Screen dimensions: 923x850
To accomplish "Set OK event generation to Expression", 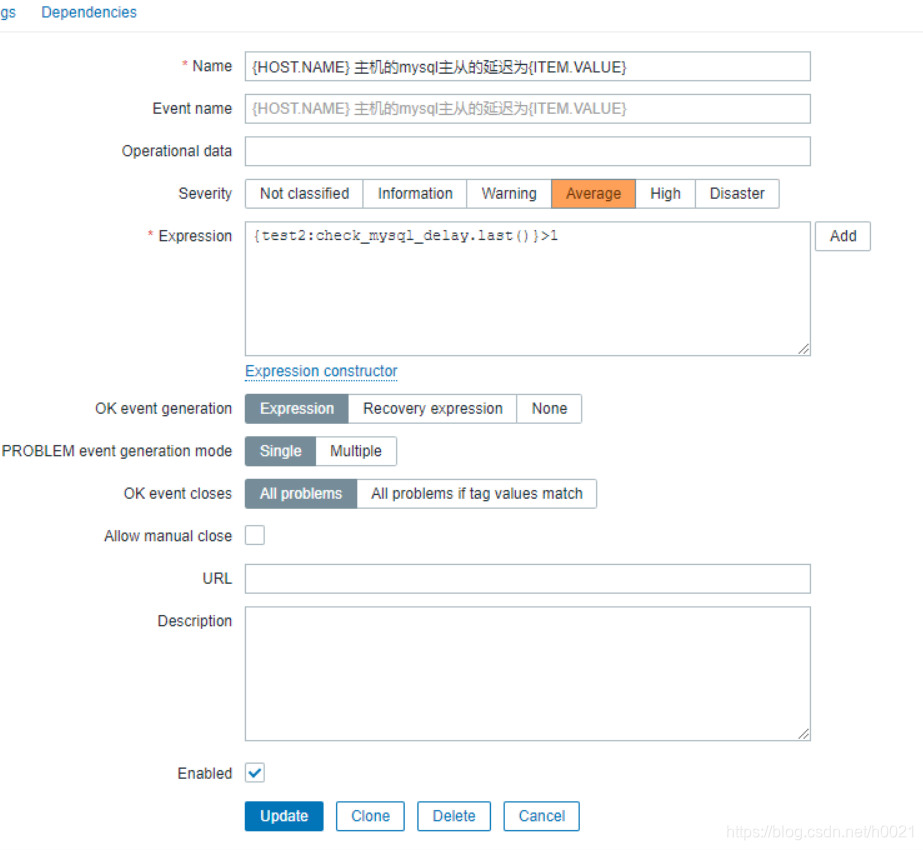I will point(297,409).
